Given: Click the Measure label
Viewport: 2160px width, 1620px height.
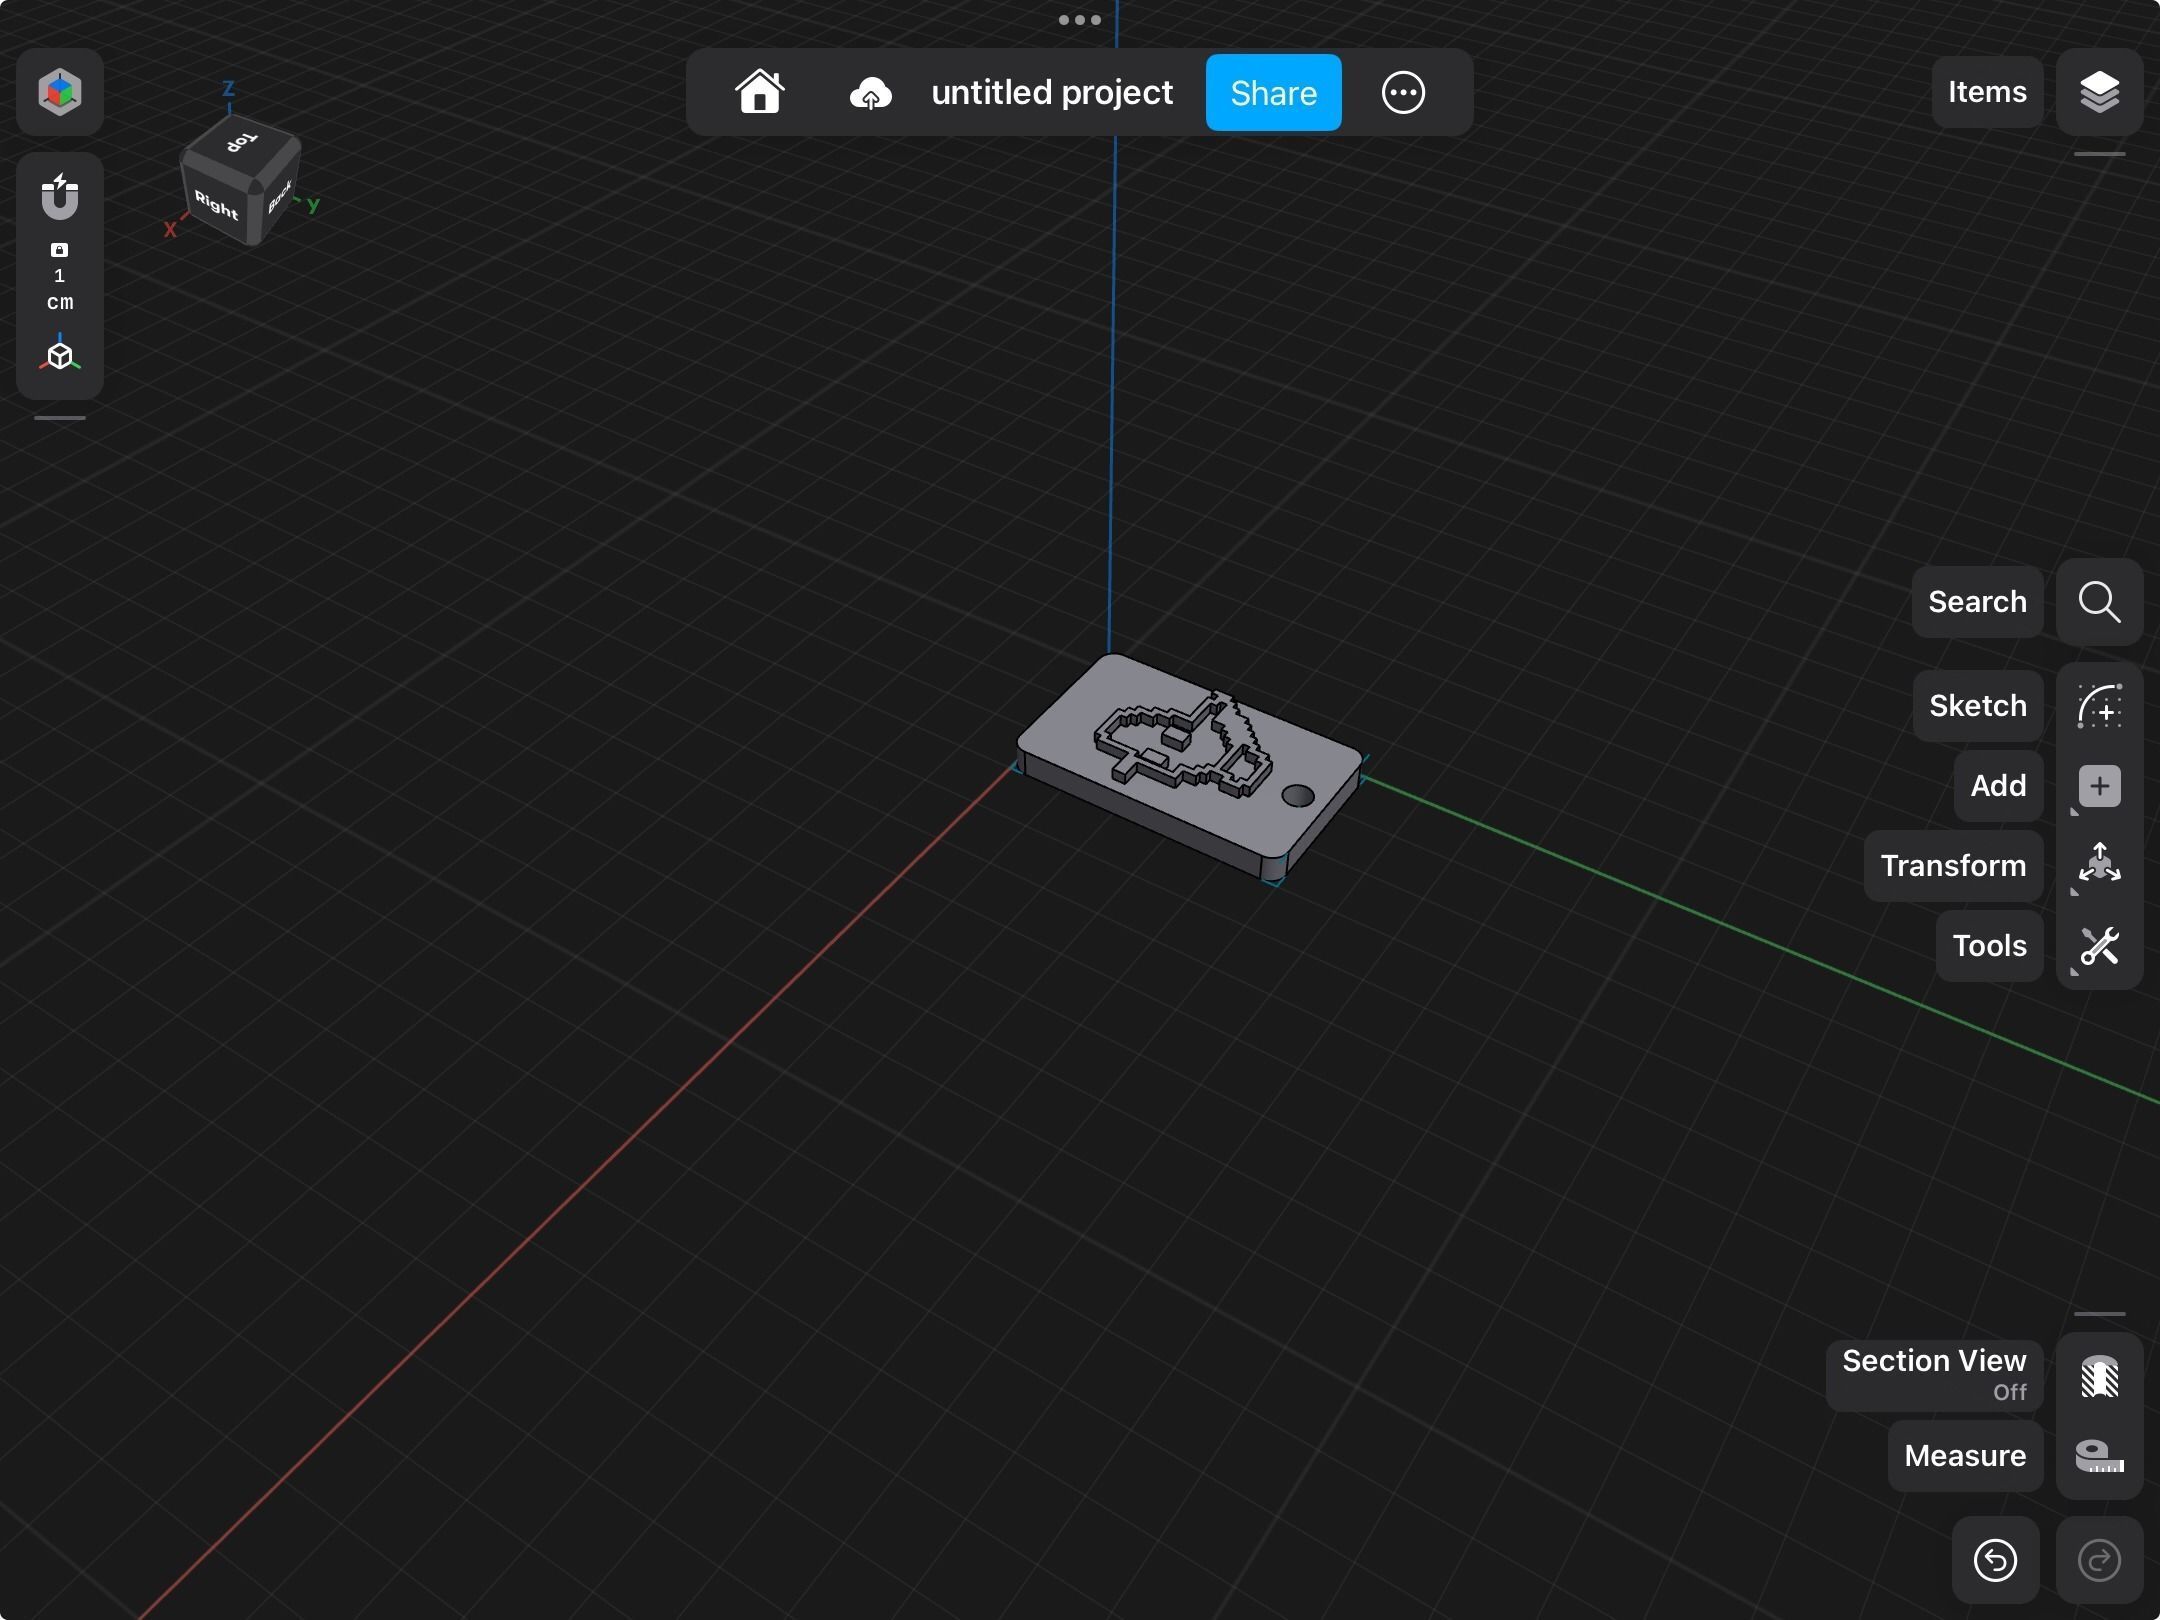Looking at the screenshot, I should click(1965, 1456).
